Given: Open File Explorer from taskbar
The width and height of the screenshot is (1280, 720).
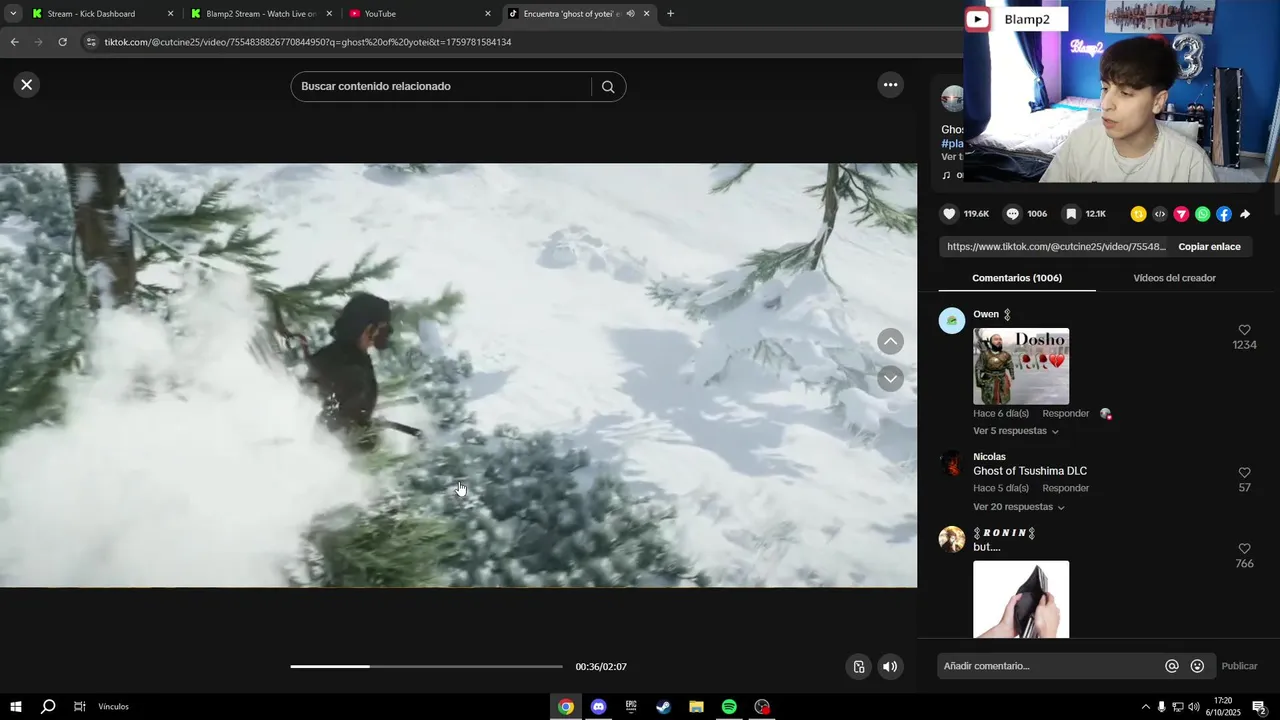Looking at the screenshot, I should coord(696,707).
